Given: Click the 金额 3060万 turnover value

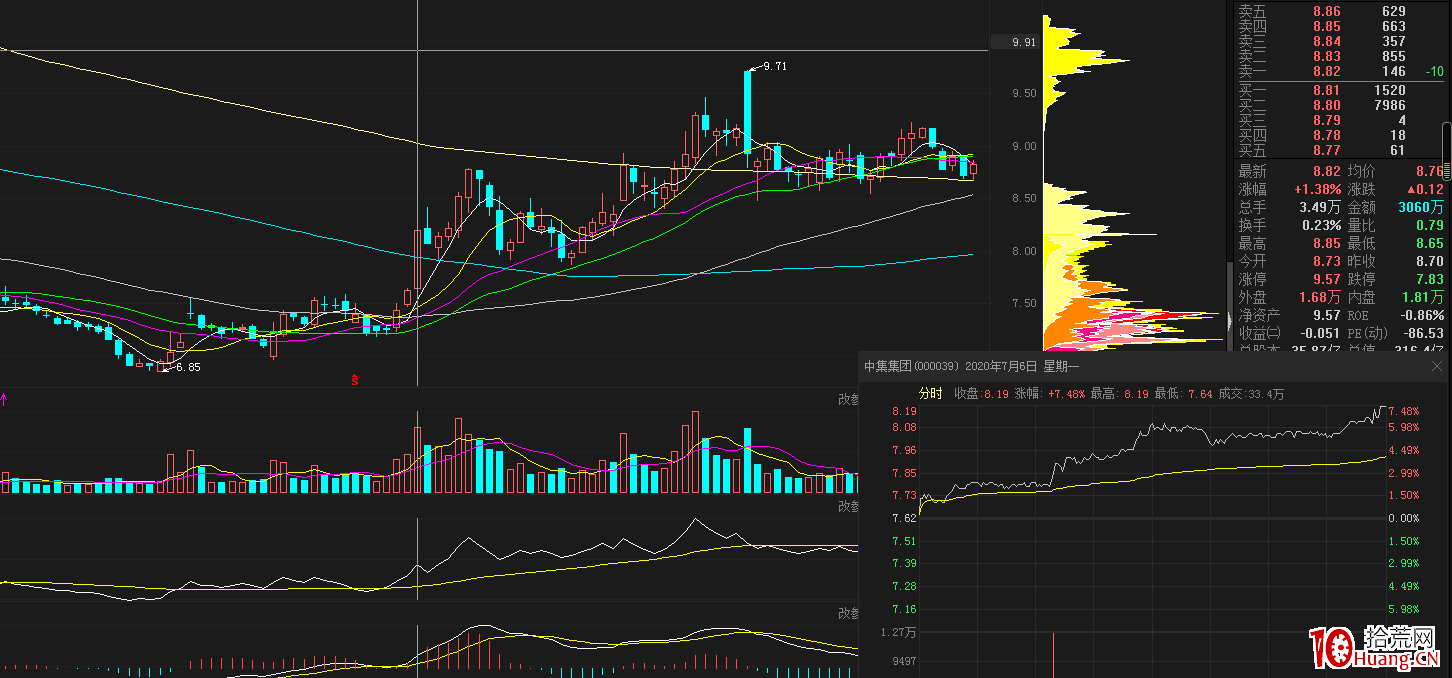Looking at the screenshot, I should click(x=1421, y=208).
